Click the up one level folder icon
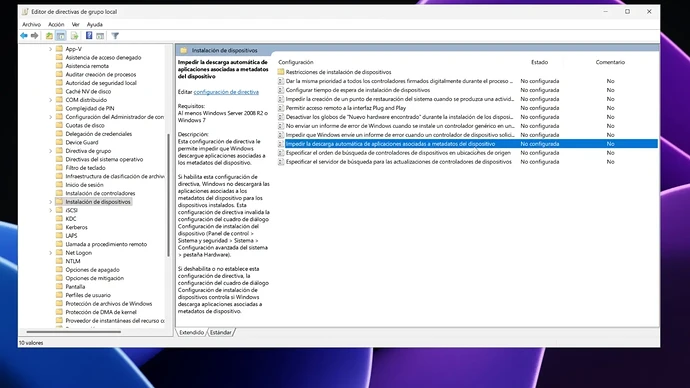The image size is (690, 388). tap(49, 36)
